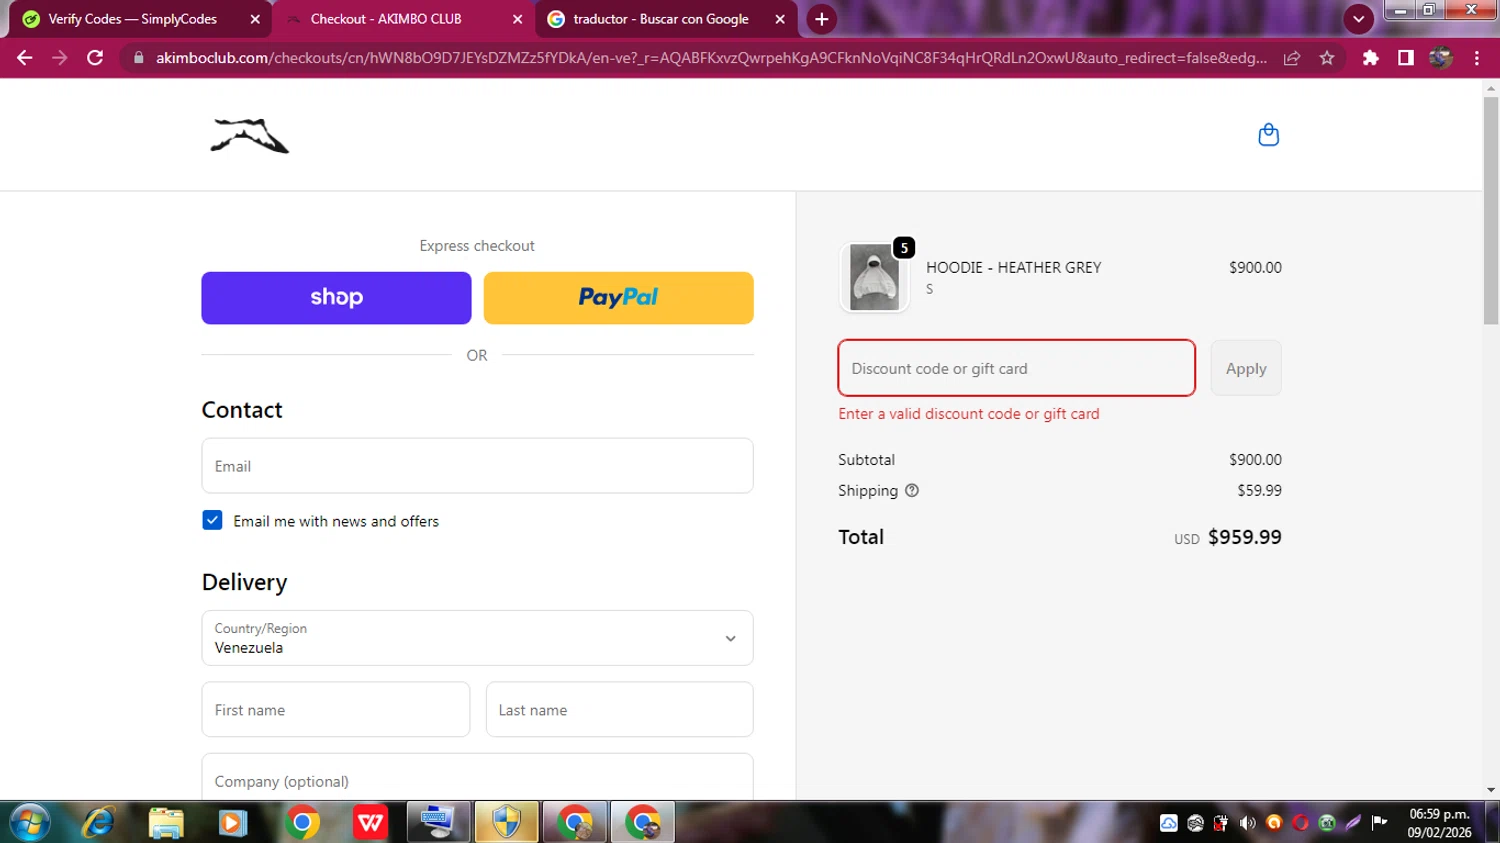Open the Windows Start menu
This screenshot has width=1500, height=843.
point(30,823)
